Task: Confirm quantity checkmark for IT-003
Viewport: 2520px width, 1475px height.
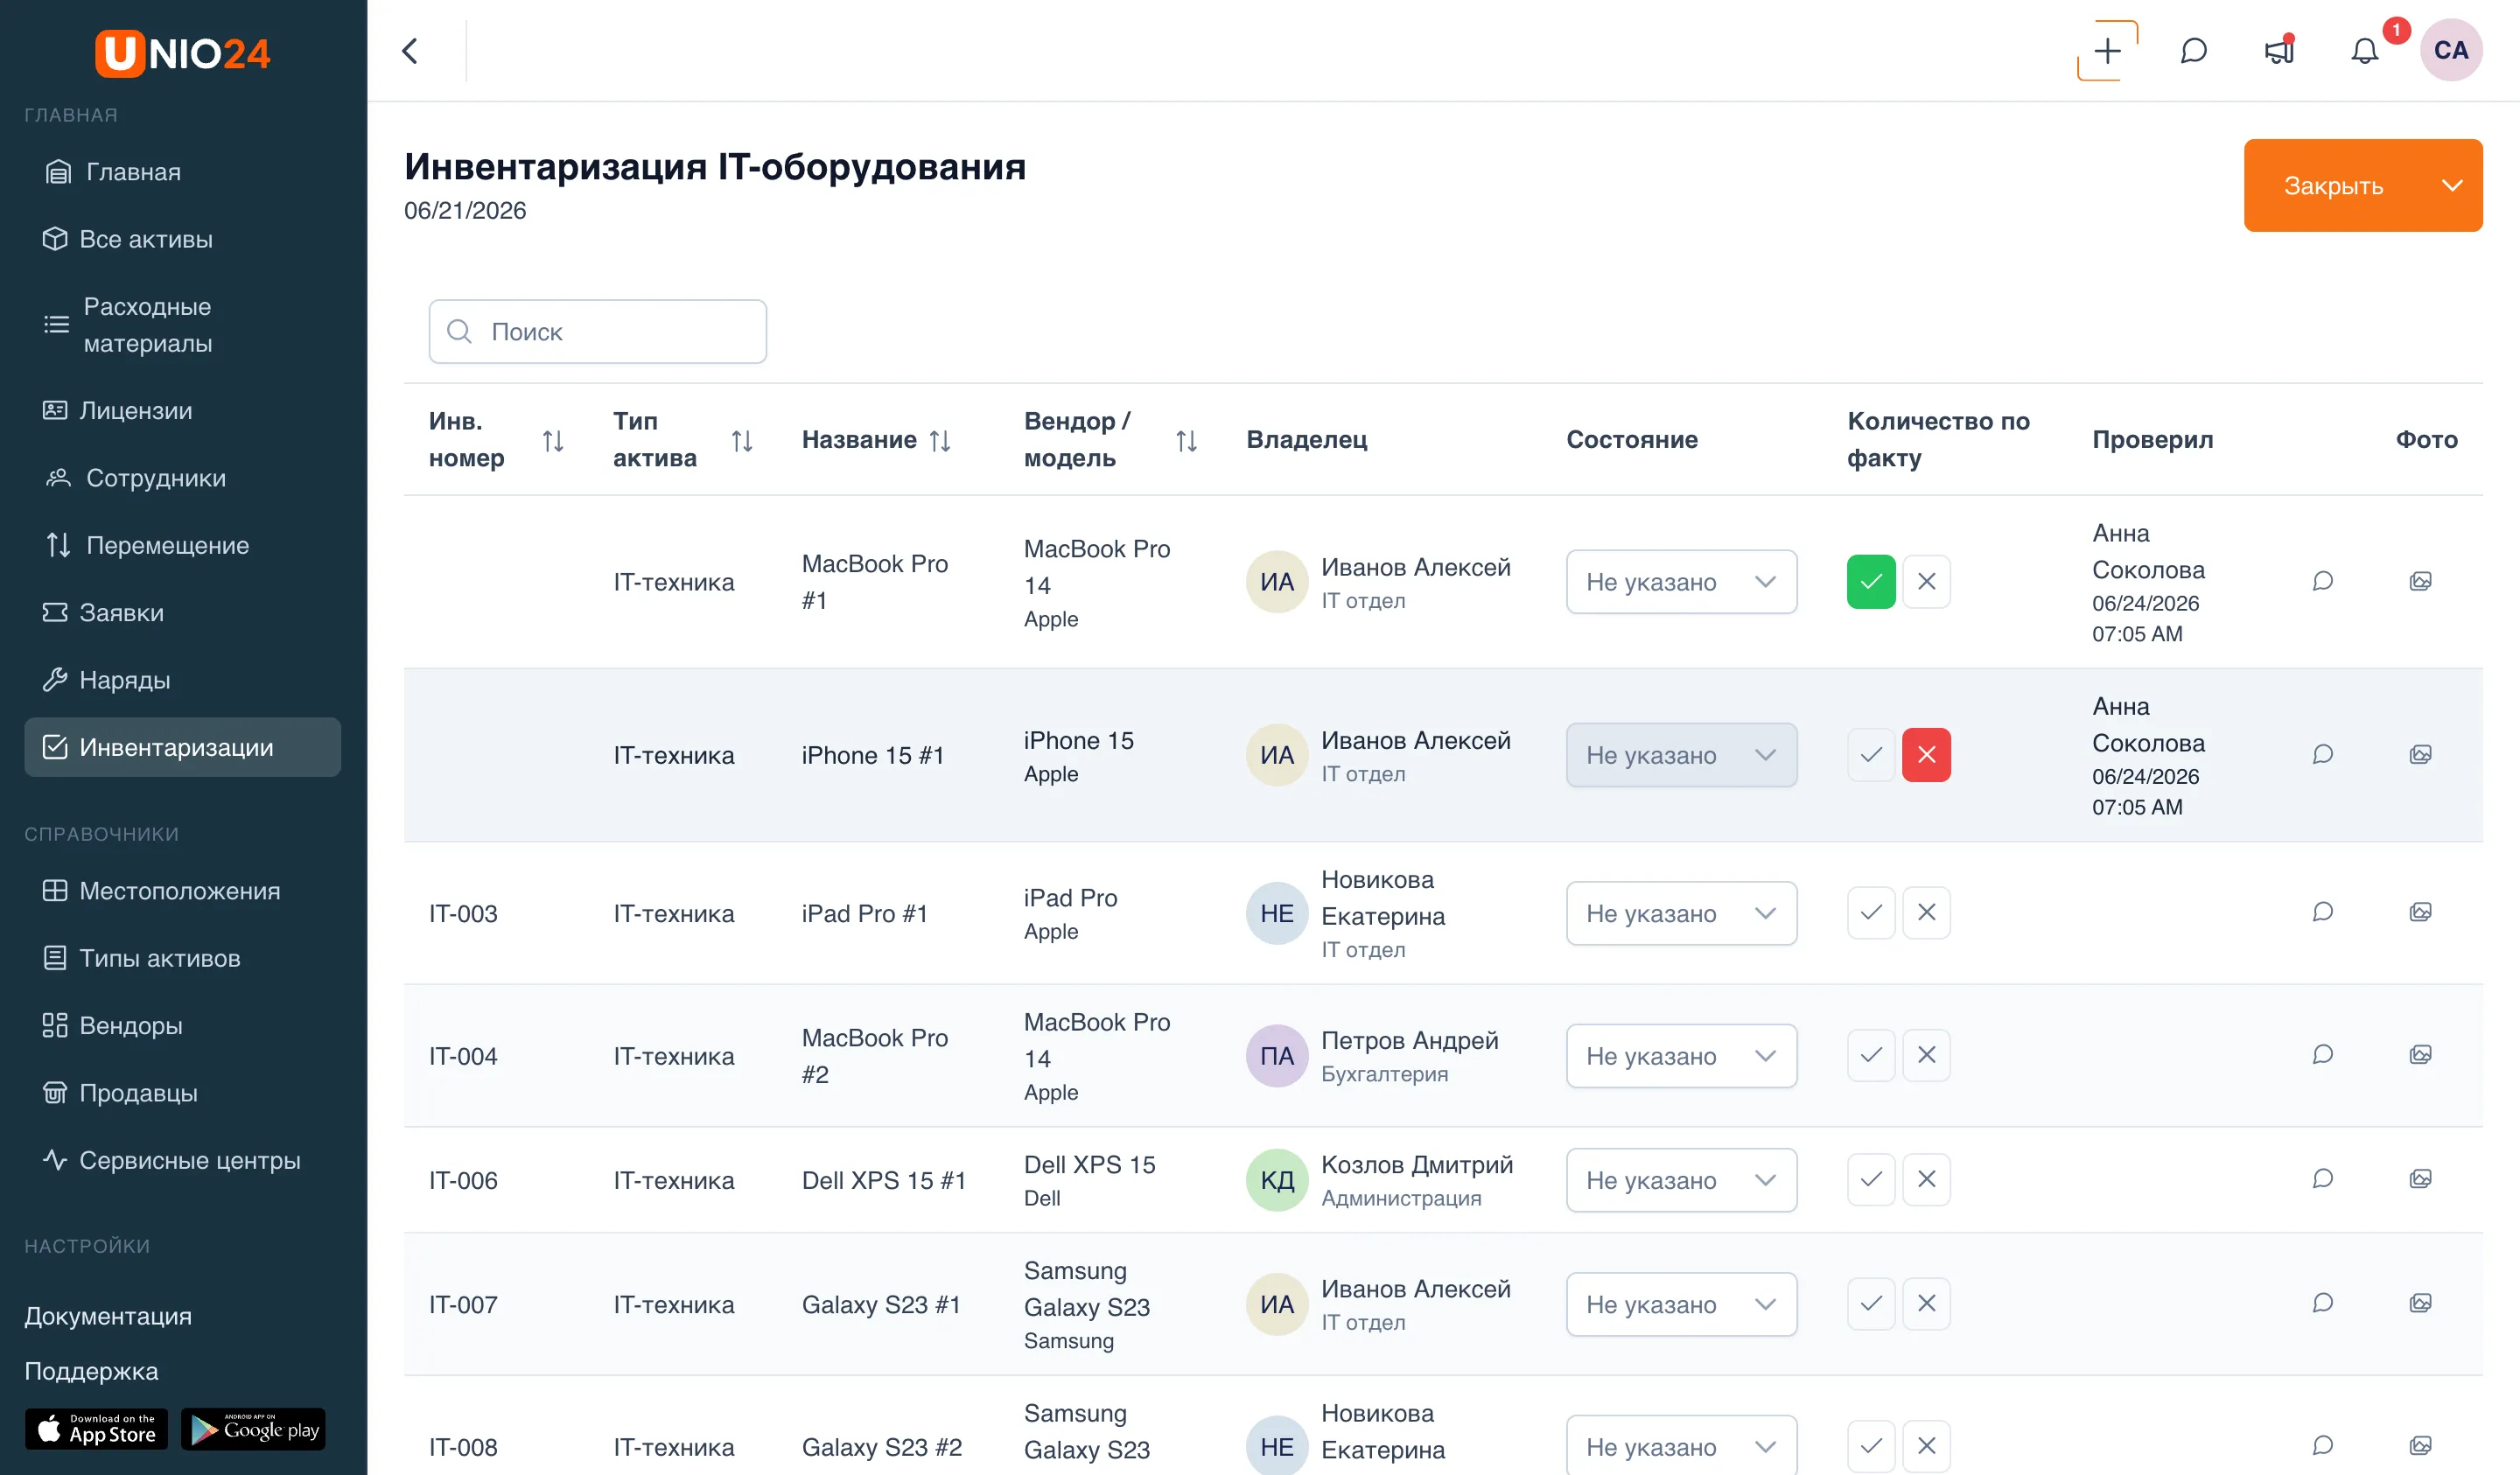Action: pyautogui.click(x=1871, y=912)
